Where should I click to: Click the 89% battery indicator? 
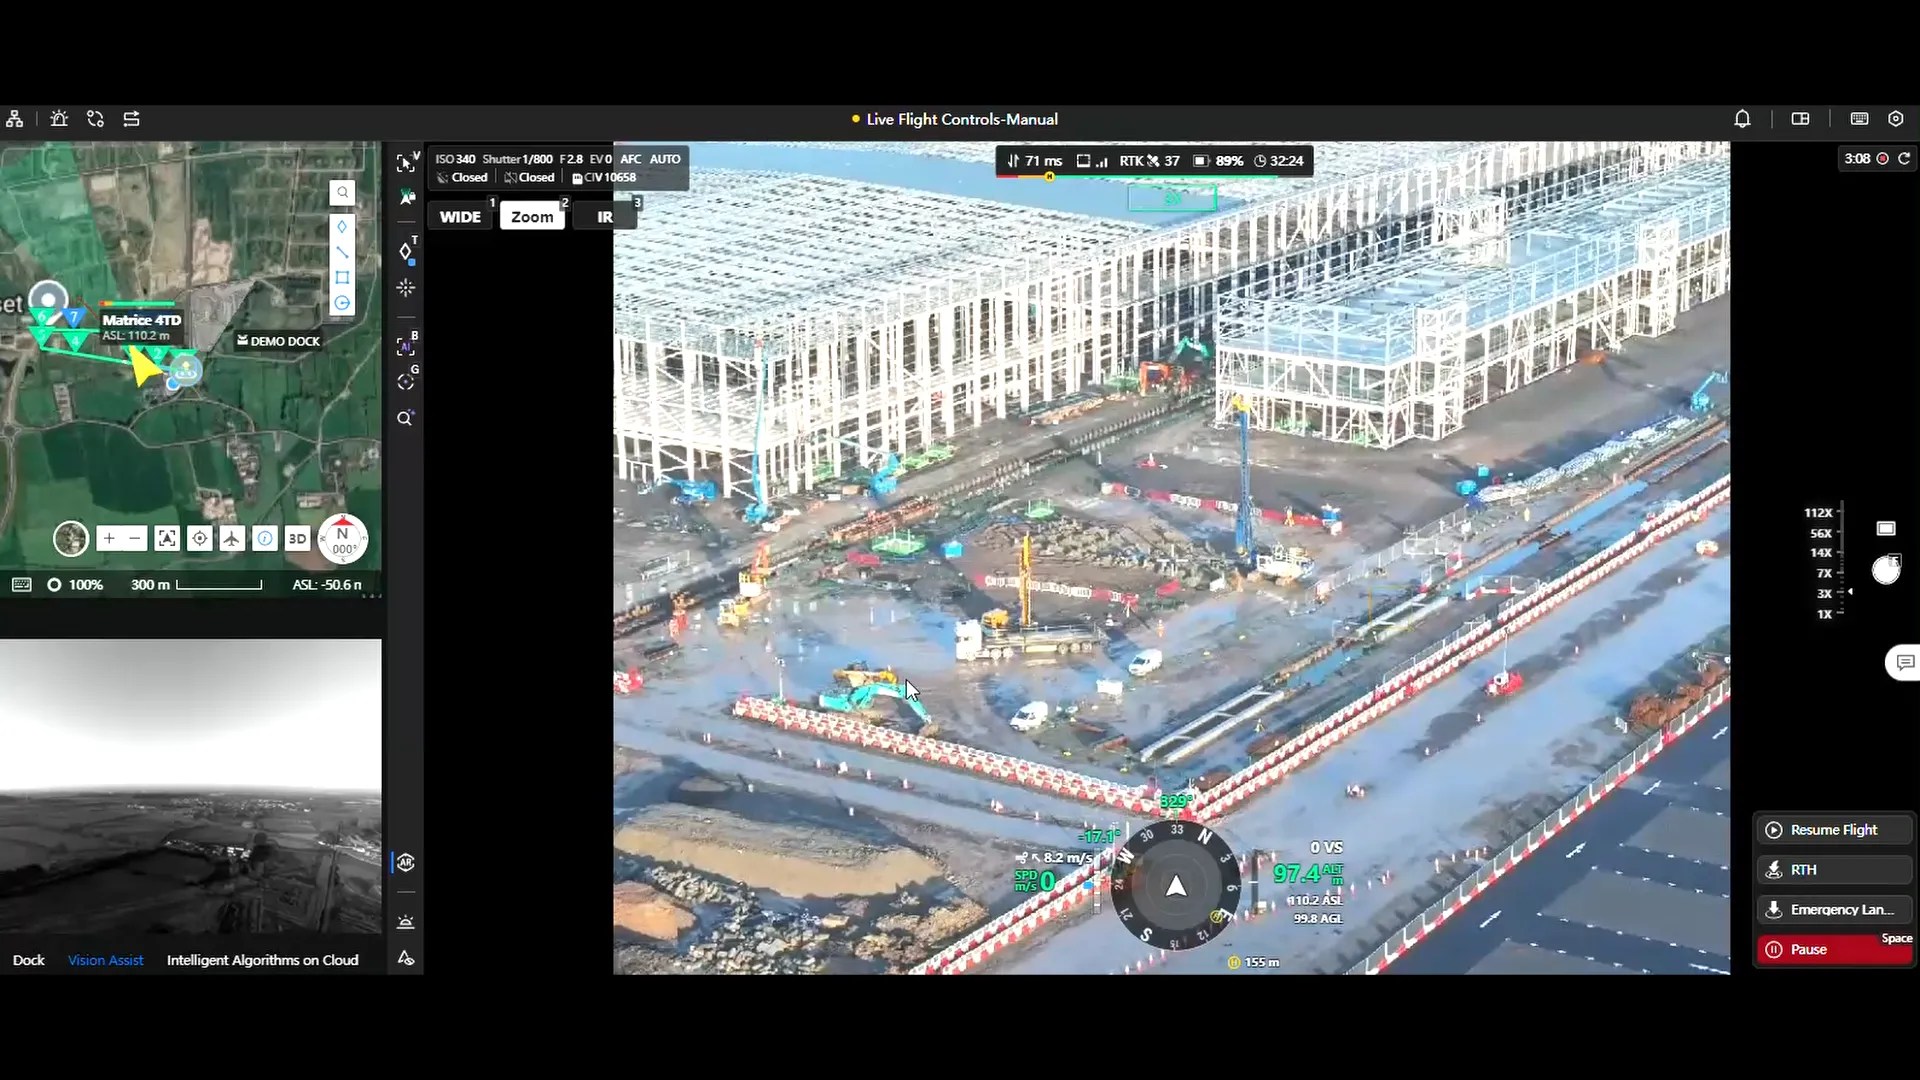click(1218, 161)
